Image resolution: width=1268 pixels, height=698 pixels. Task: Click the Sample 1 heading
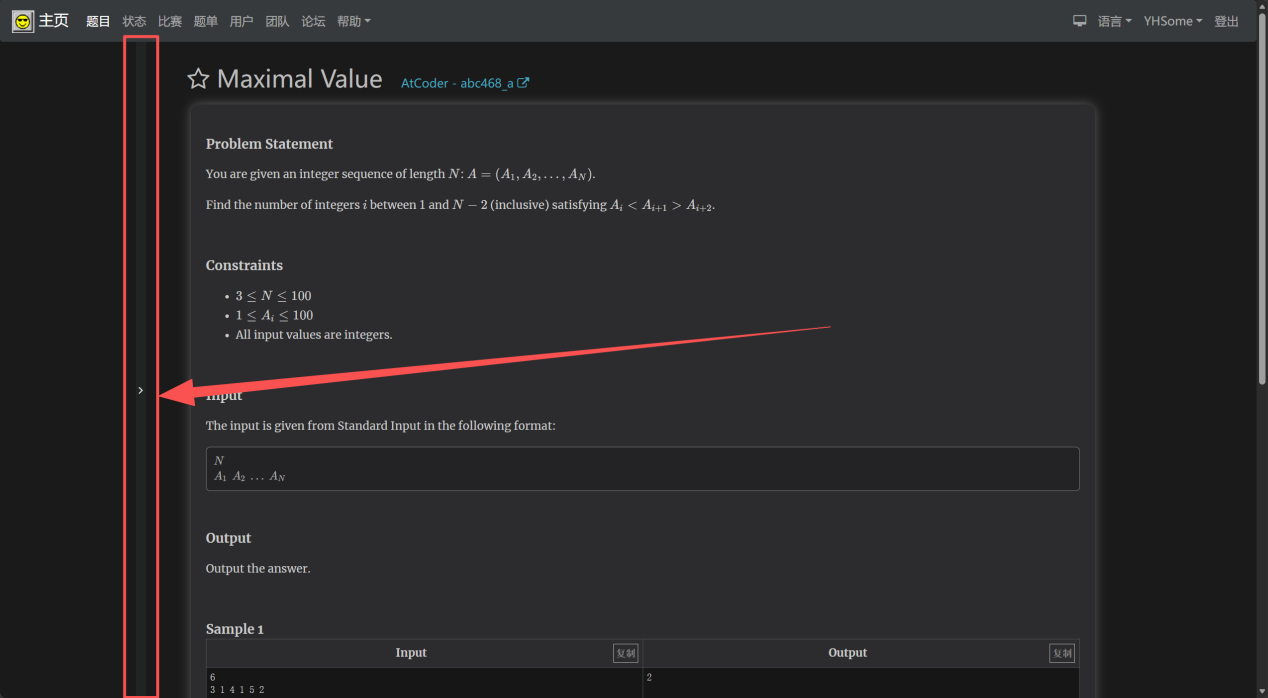tap(235, 629)
